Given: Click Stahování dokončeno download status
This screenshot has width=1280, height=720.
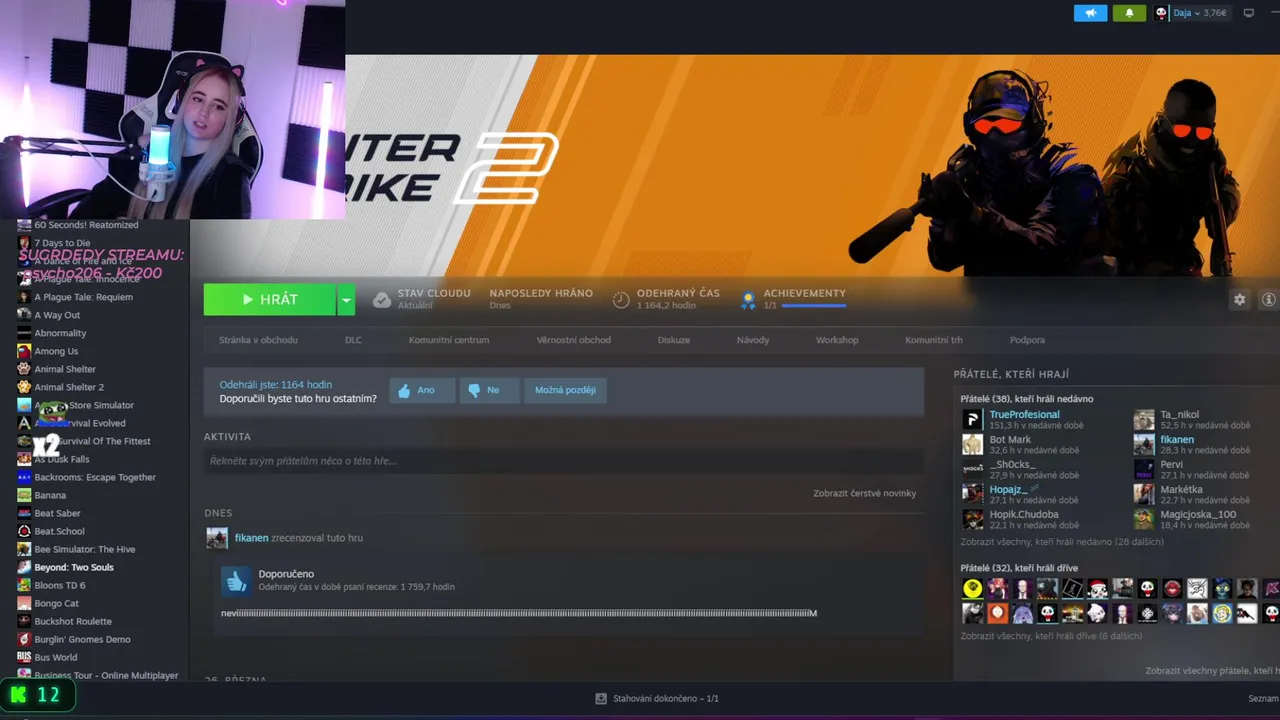Looking at the screenshot, I should tap(665, 698).
